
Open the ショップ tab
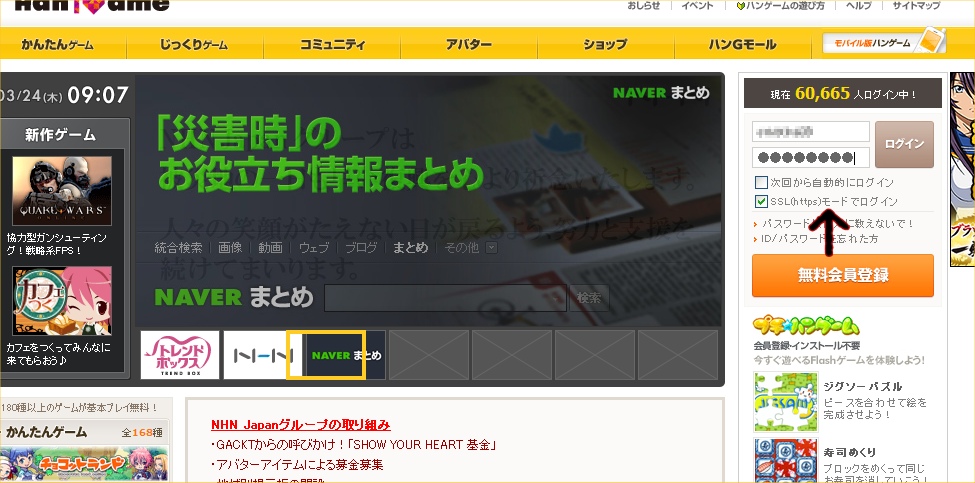click(x=605, y=45)
